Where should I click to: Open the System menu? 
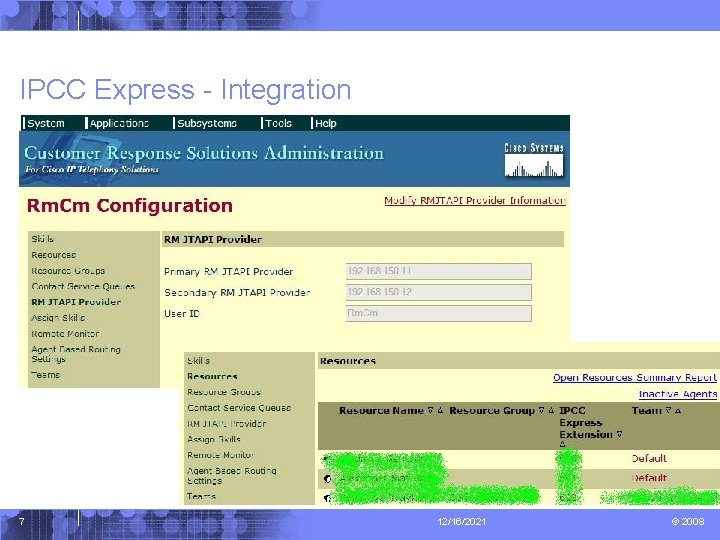click(x=45, y=123)
